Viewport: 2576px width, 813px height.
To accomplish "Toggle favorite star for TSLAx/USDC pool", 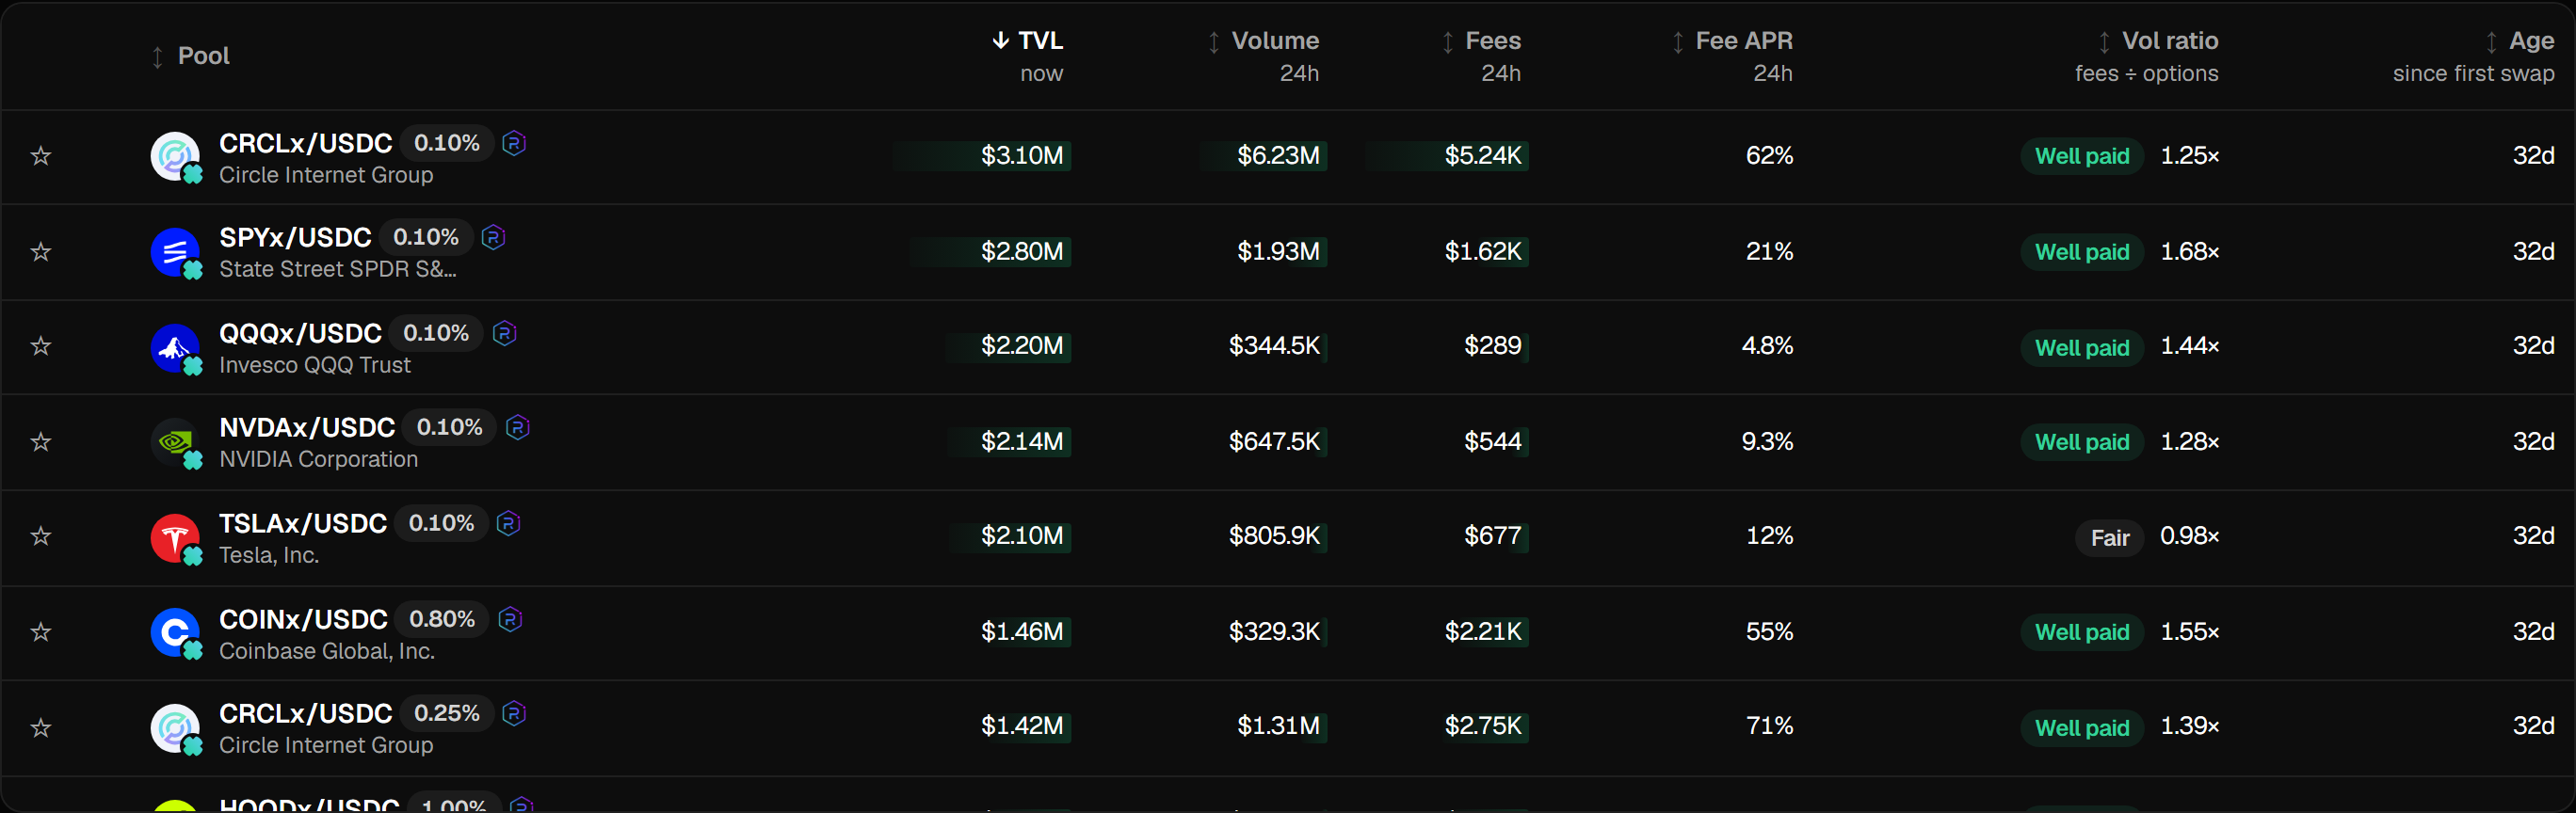I will [x=41, y=536].
